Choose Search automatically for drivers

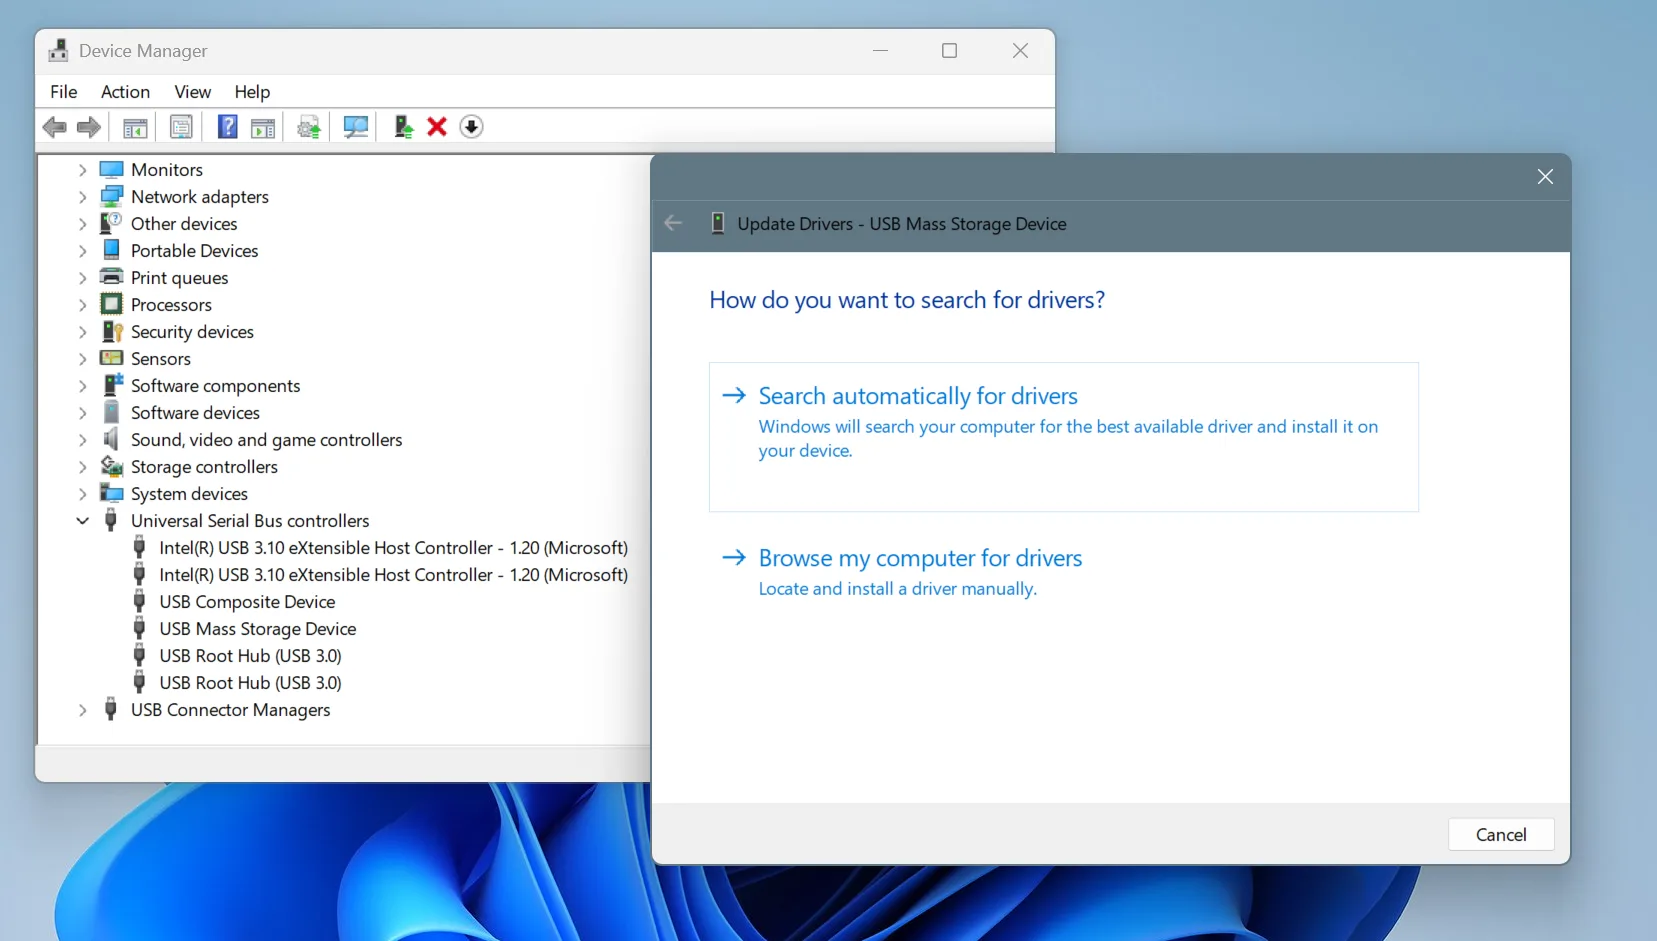coord(1064,437)
